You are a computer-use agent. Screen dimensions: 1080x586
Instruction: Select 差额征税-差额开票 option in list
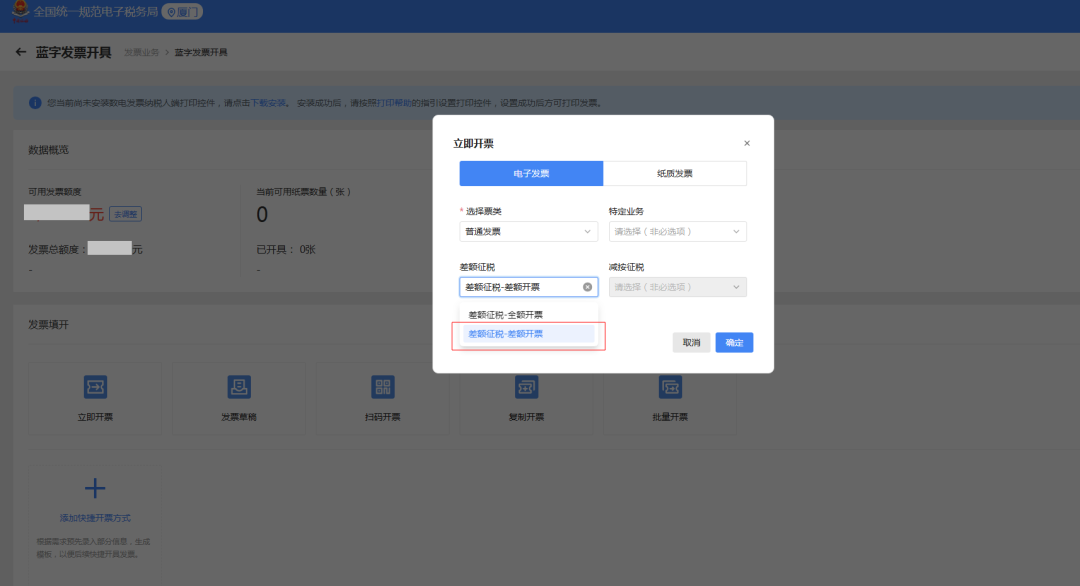coord(528,334)
